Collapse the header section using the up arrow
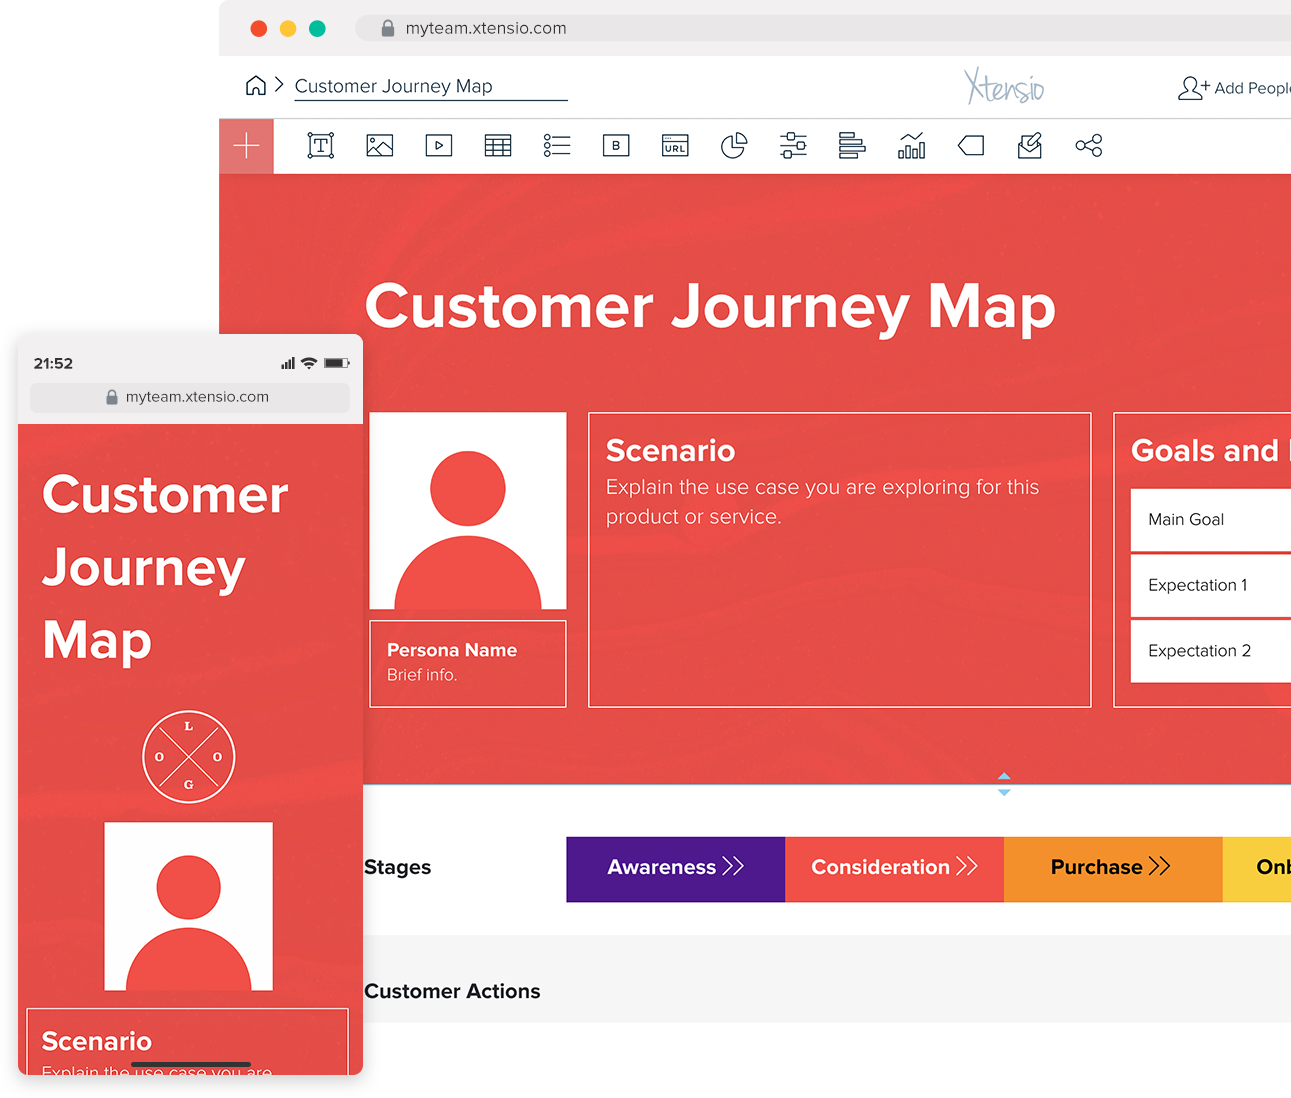Viewport: 1291px width, 1098px height. [1003, 778]
